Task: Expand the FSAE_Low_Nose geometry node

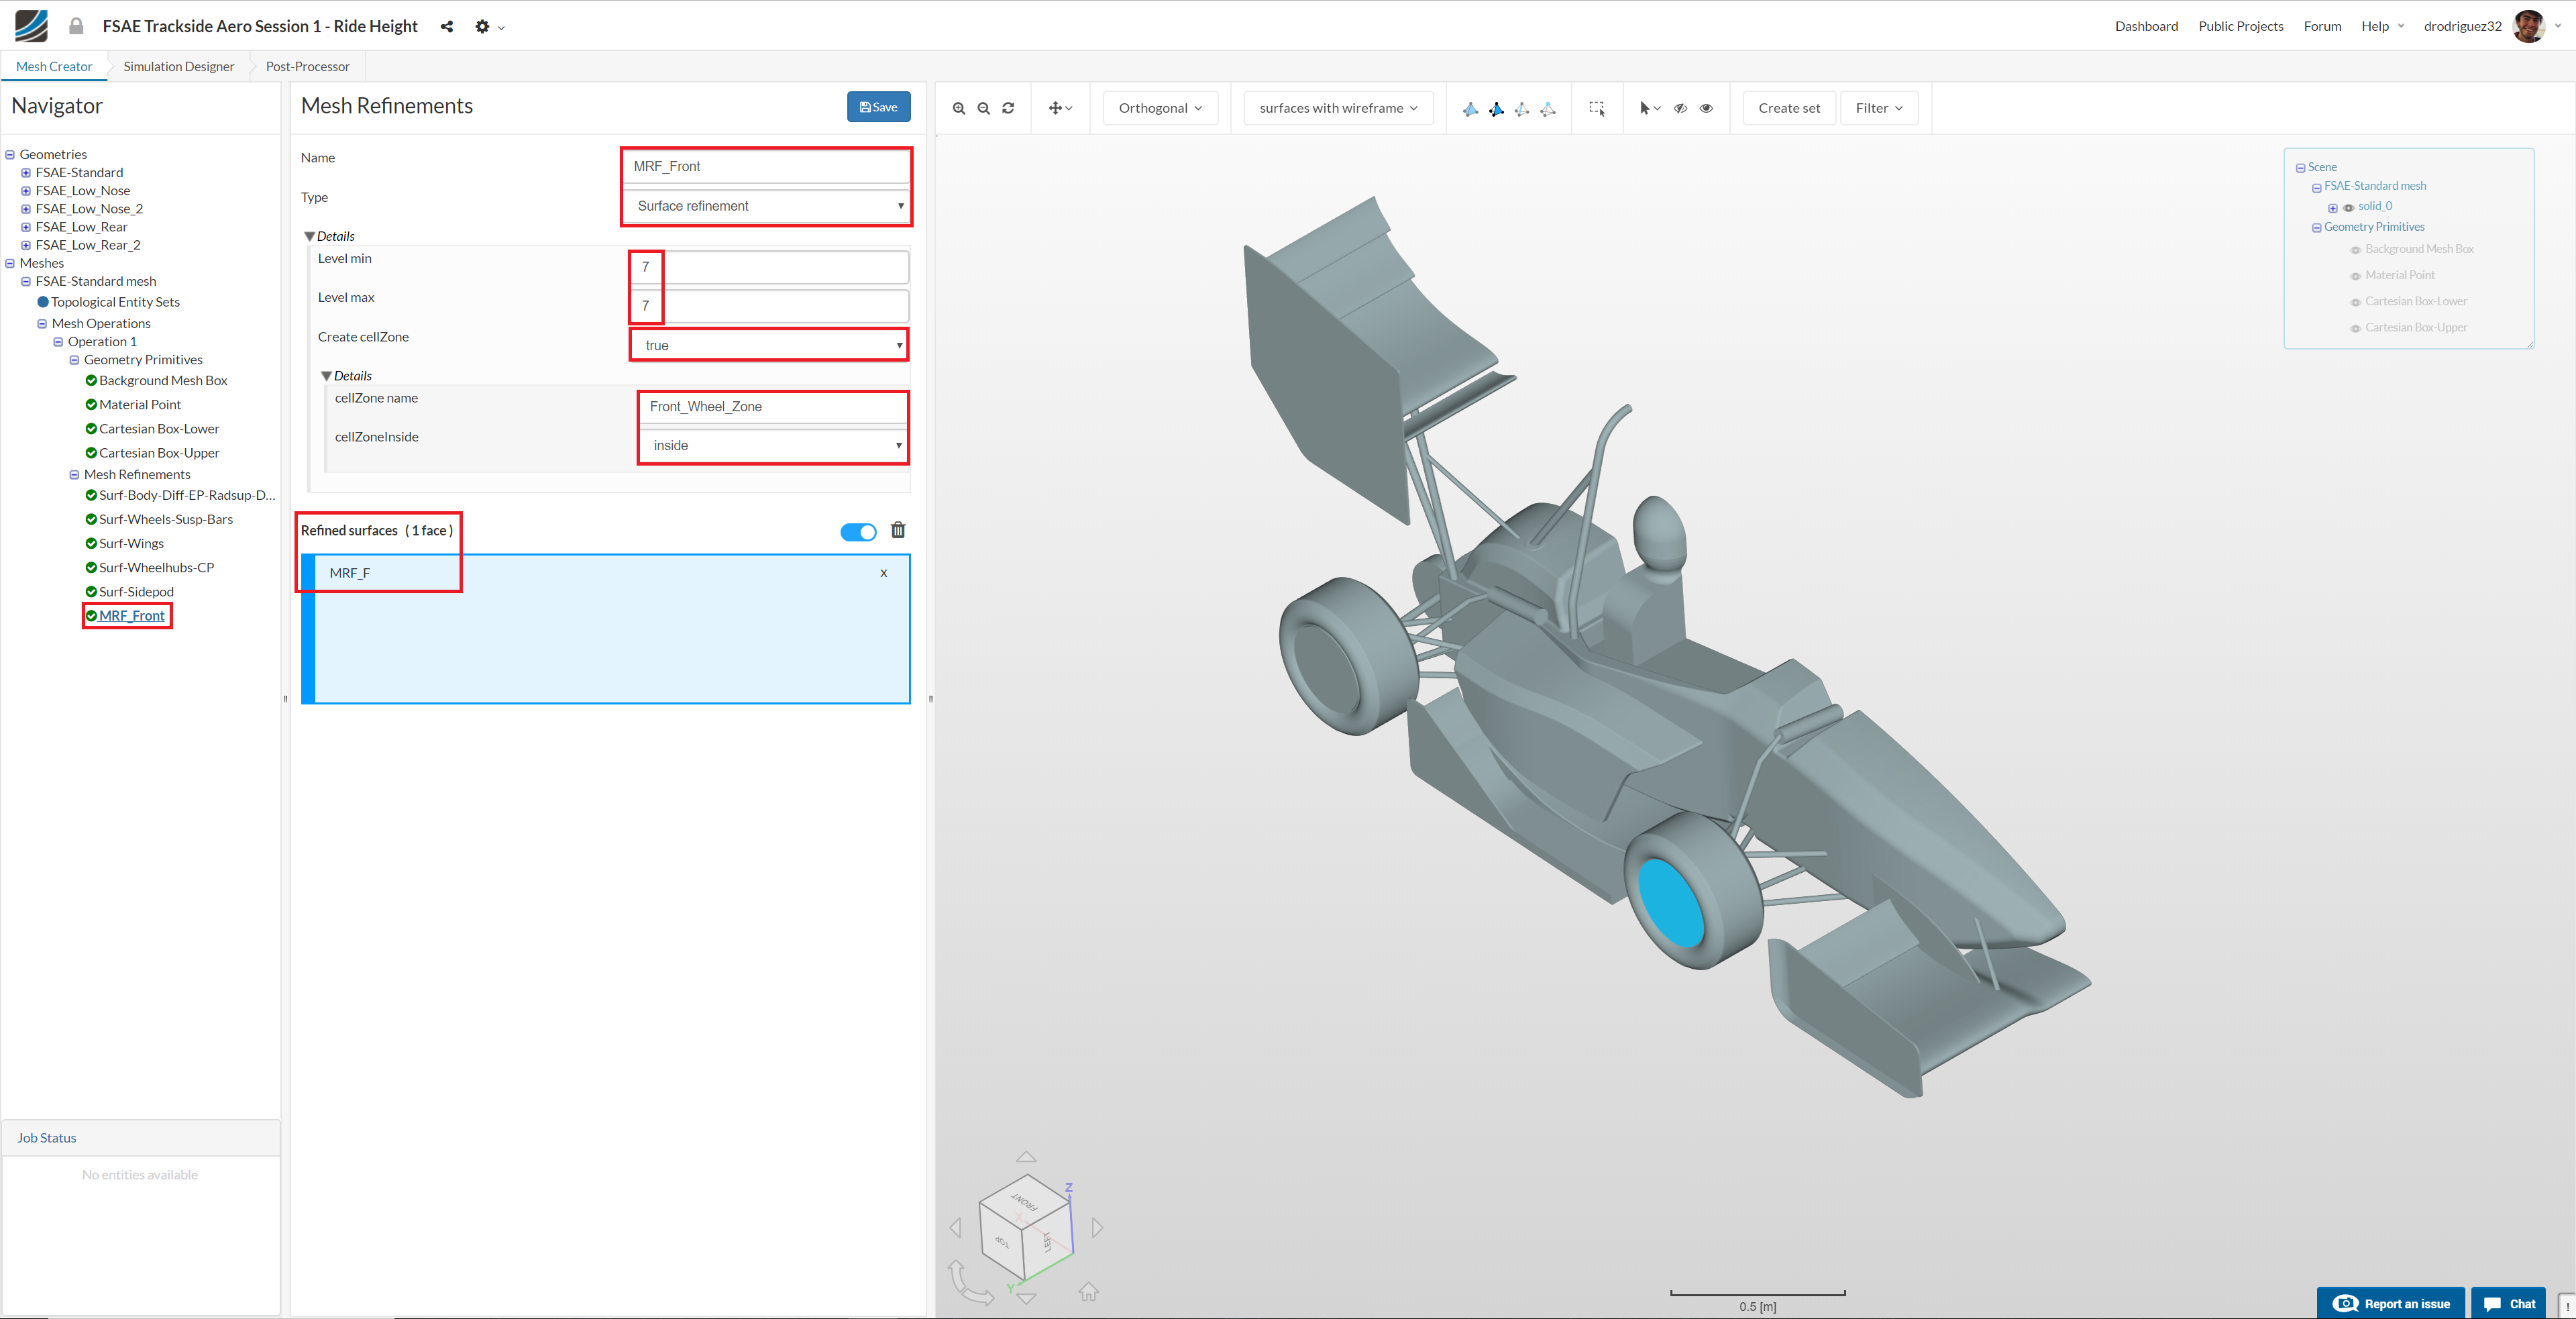Action: click(26, 191)
